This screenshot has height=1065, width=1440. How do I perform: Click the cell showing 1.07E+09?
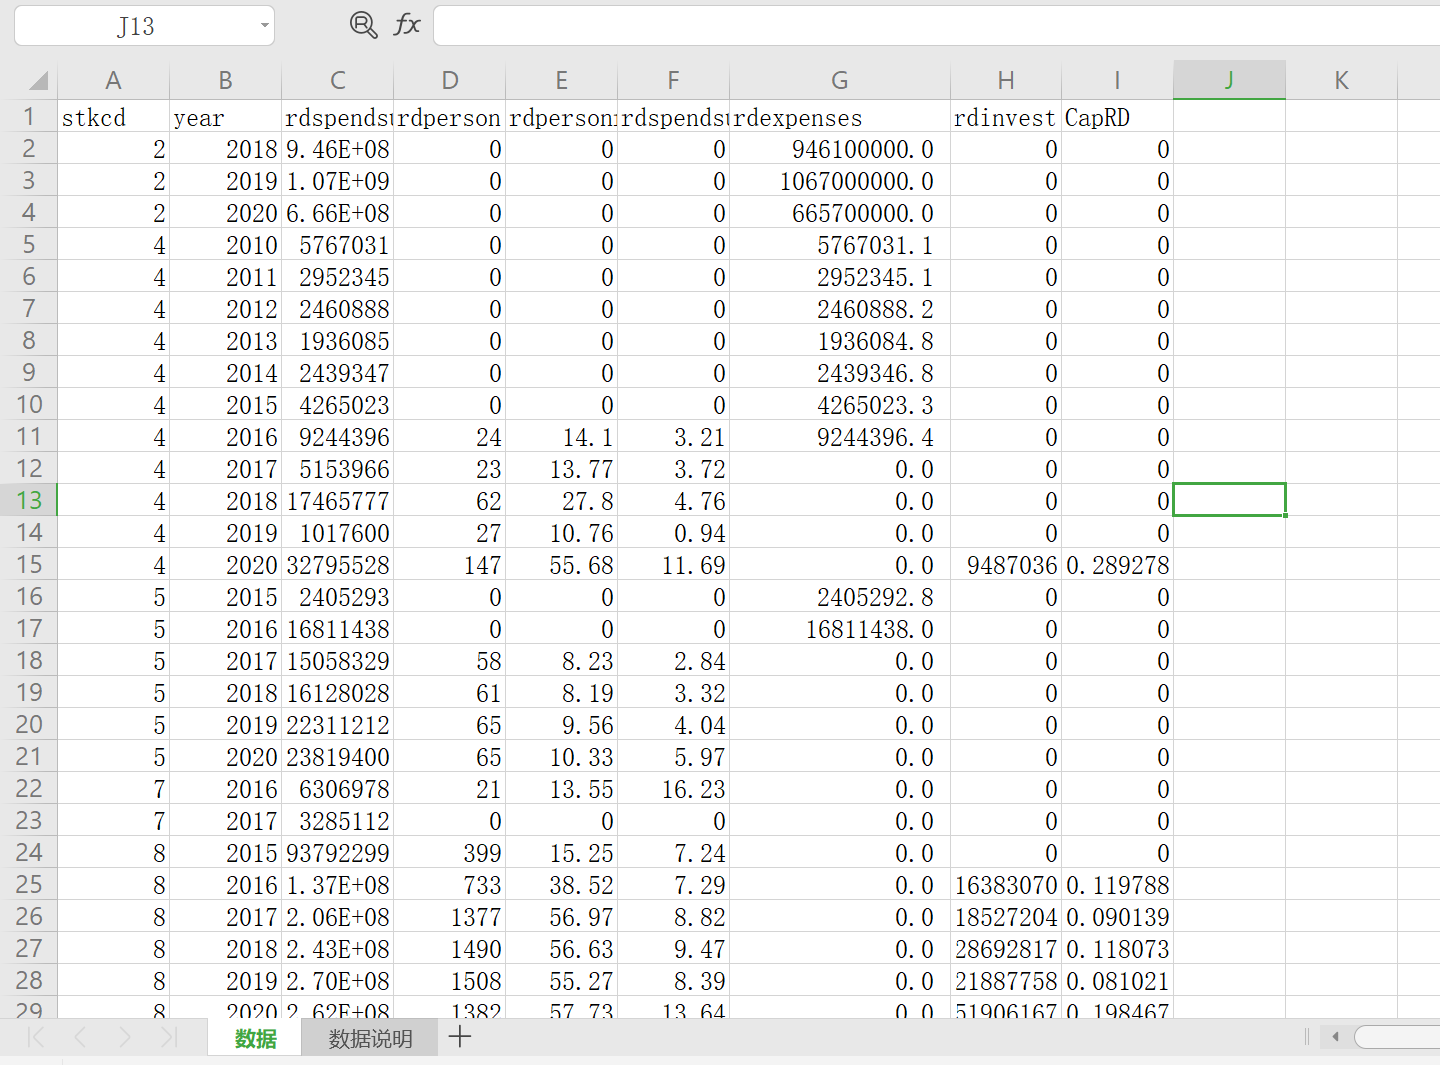click(x=338, y=181)
